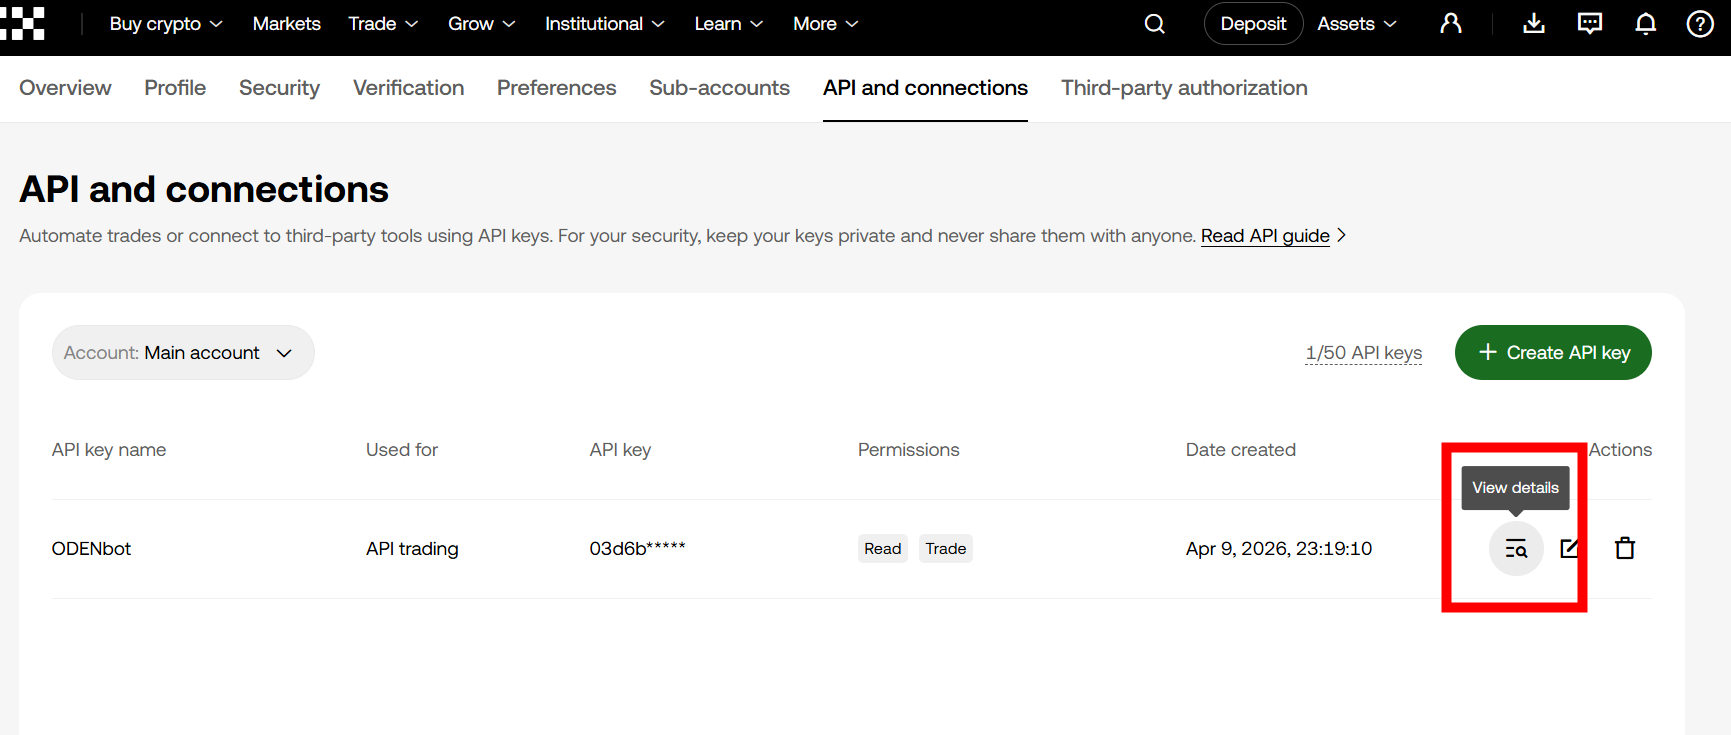Screen dimensions: 1731x735
Task: Click the edit icon for ODENbot key
Action: pos(1570,548)
